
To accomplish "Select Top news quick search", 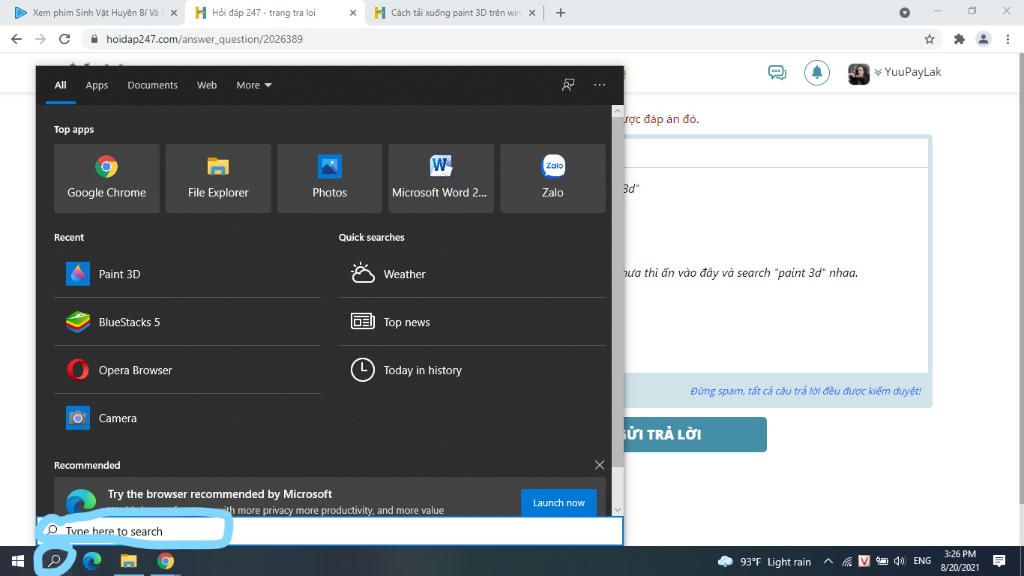I will coord(472,322).
